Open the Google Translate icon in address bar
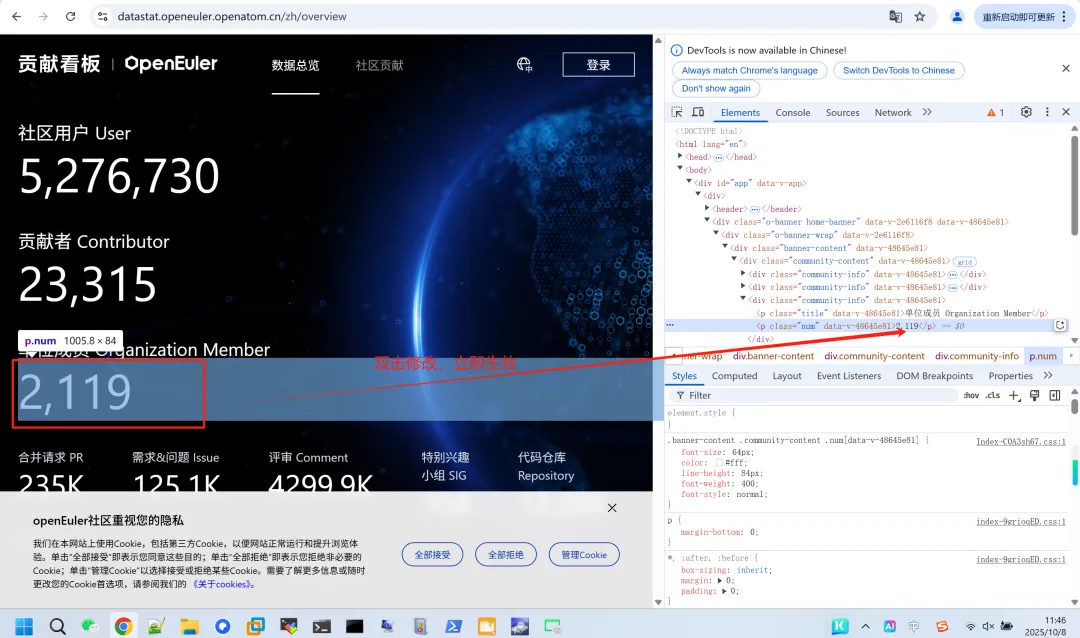The width and height of the screenshot is (1080, 638). coord(896,17)
